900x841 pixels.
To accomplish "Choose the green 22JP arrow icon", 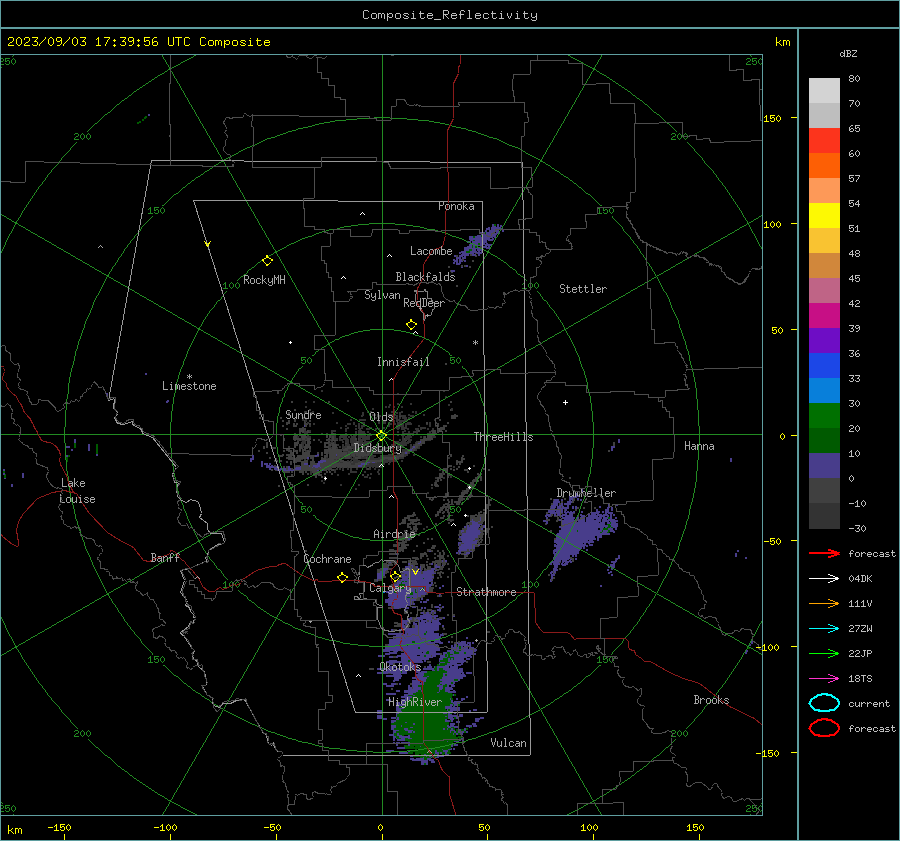I will (824, 653).
